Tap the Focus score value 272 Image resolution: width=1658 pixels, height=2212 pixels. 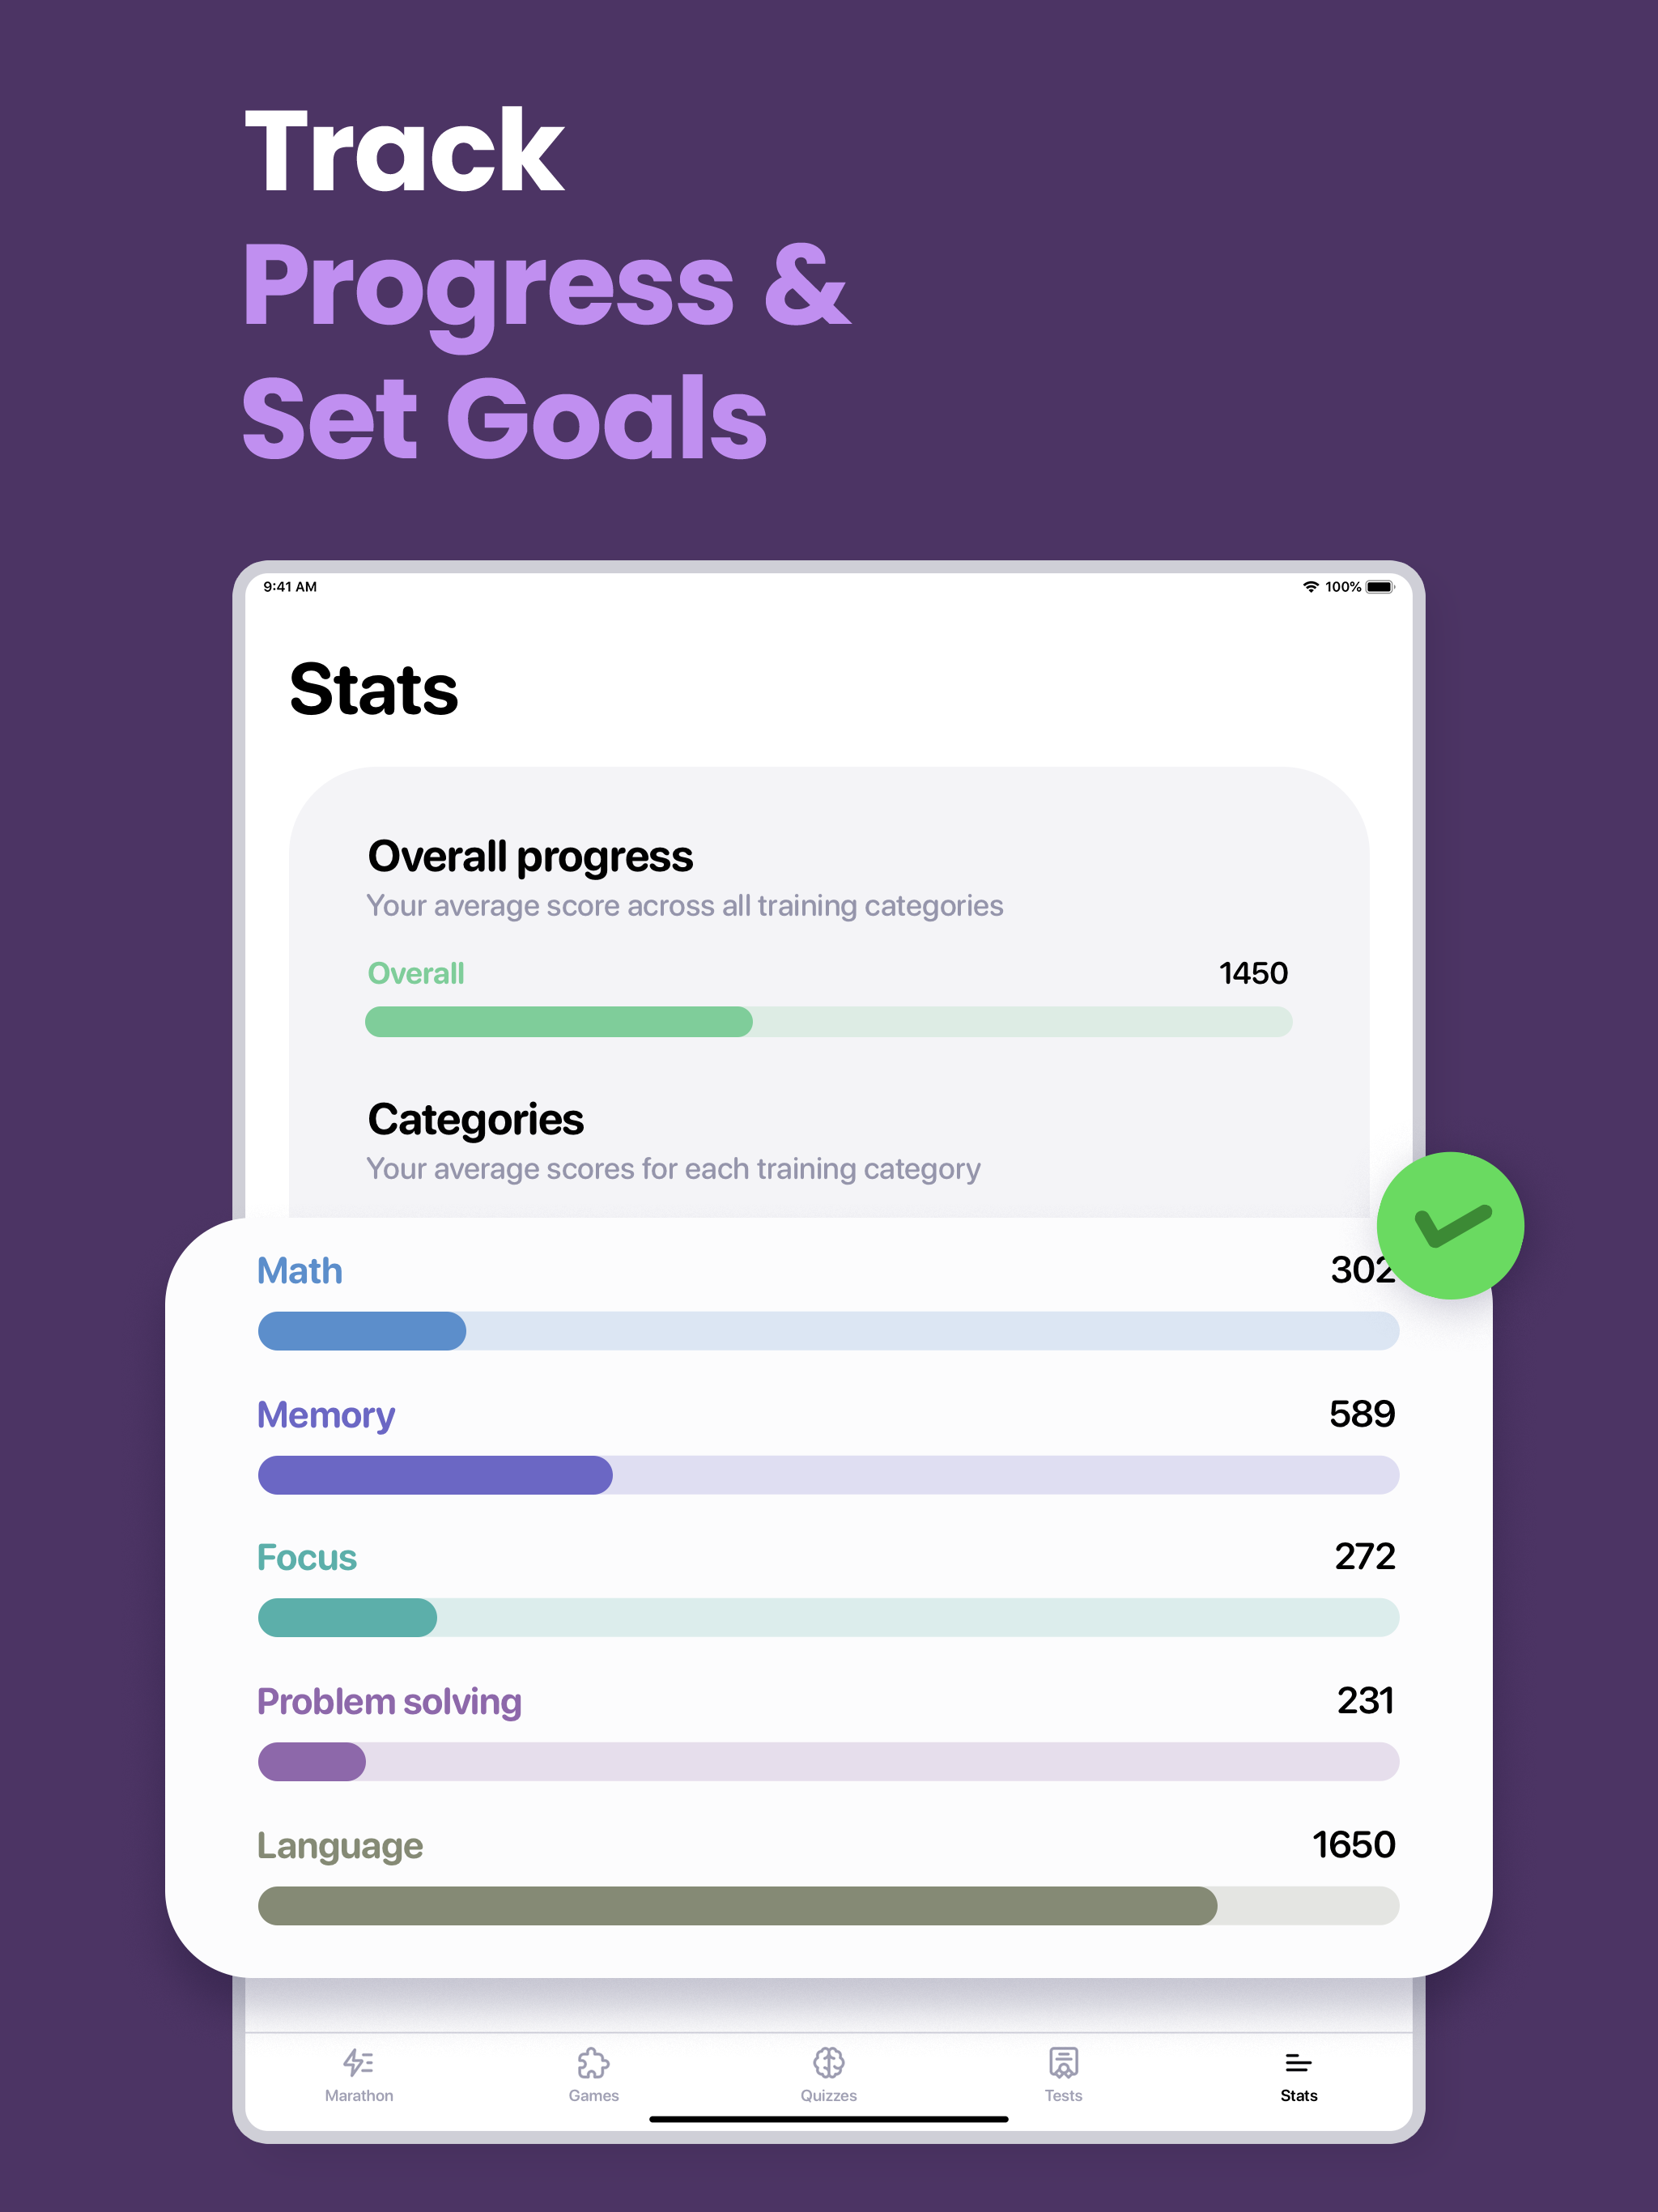(1367, 1556)
